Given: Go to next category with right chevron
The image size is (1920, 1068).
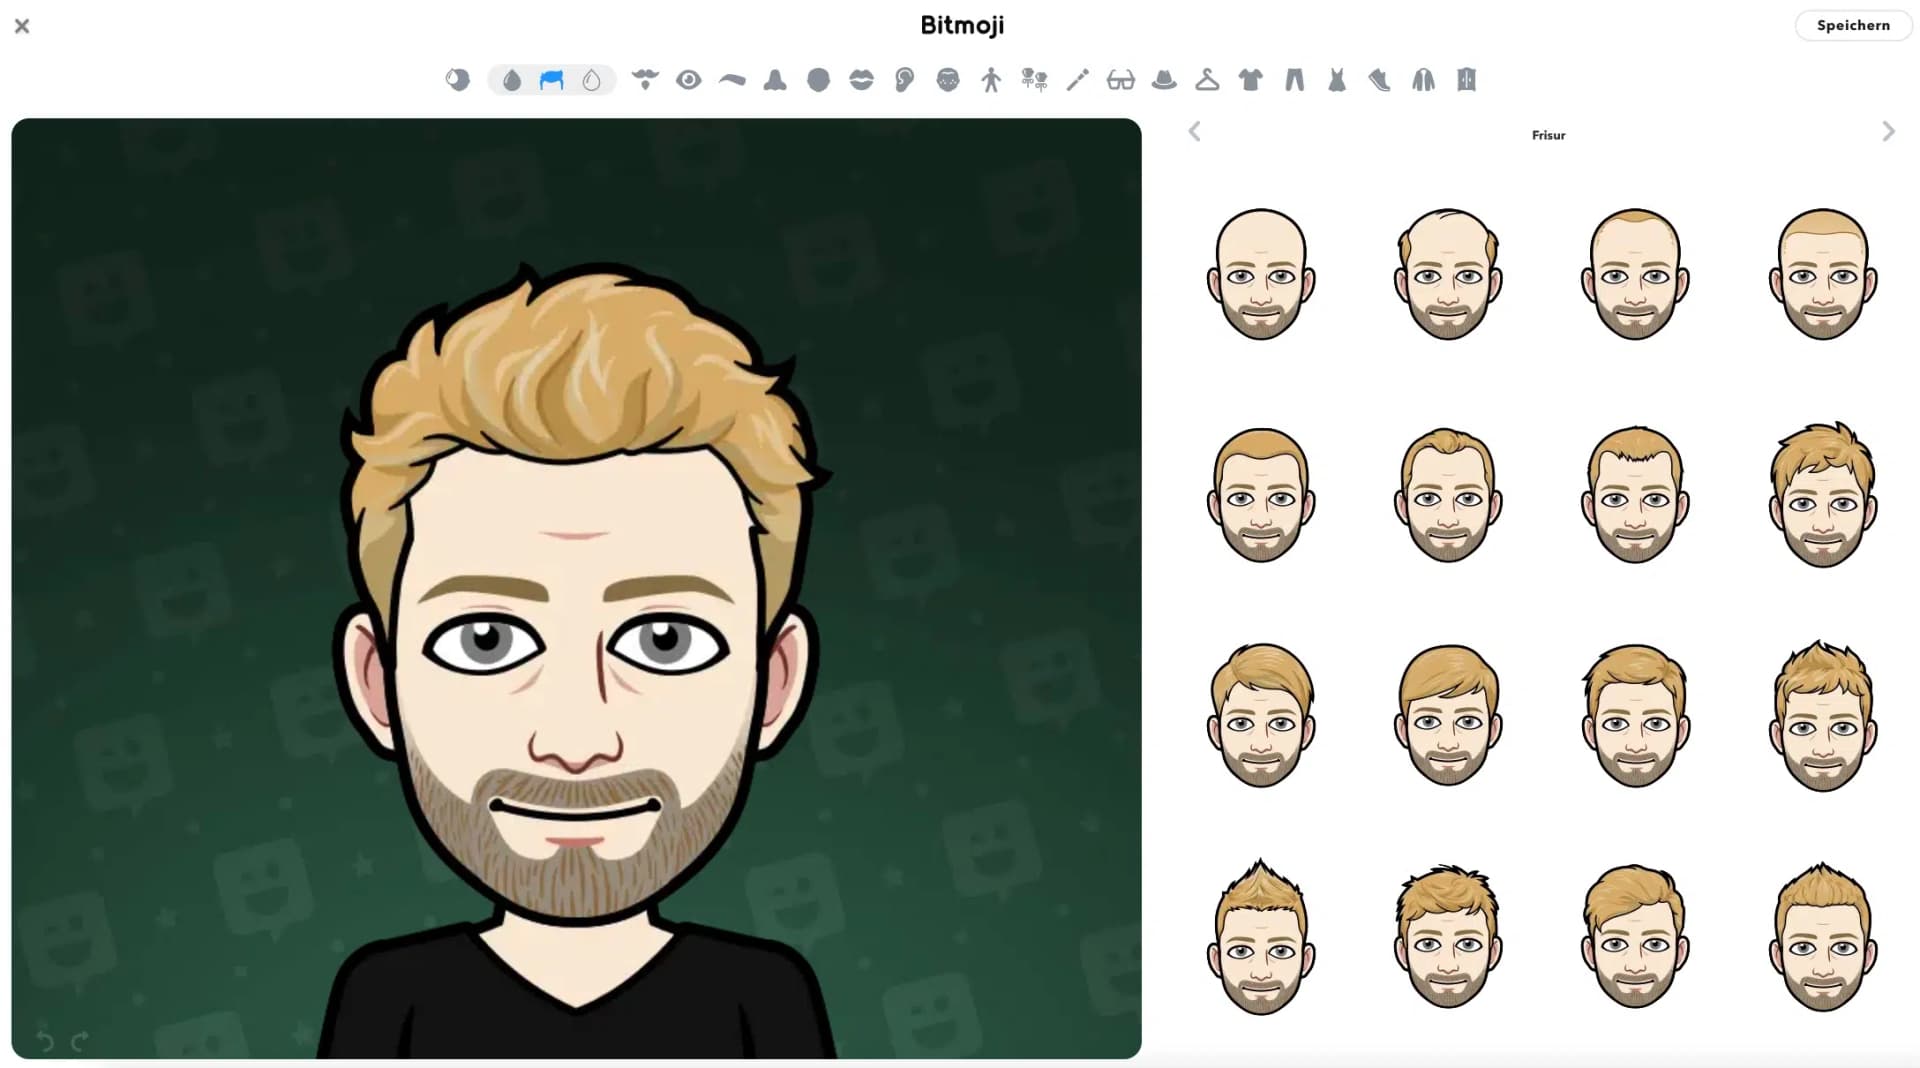Looking at the screenshot, I should [x=1888, y=131].
